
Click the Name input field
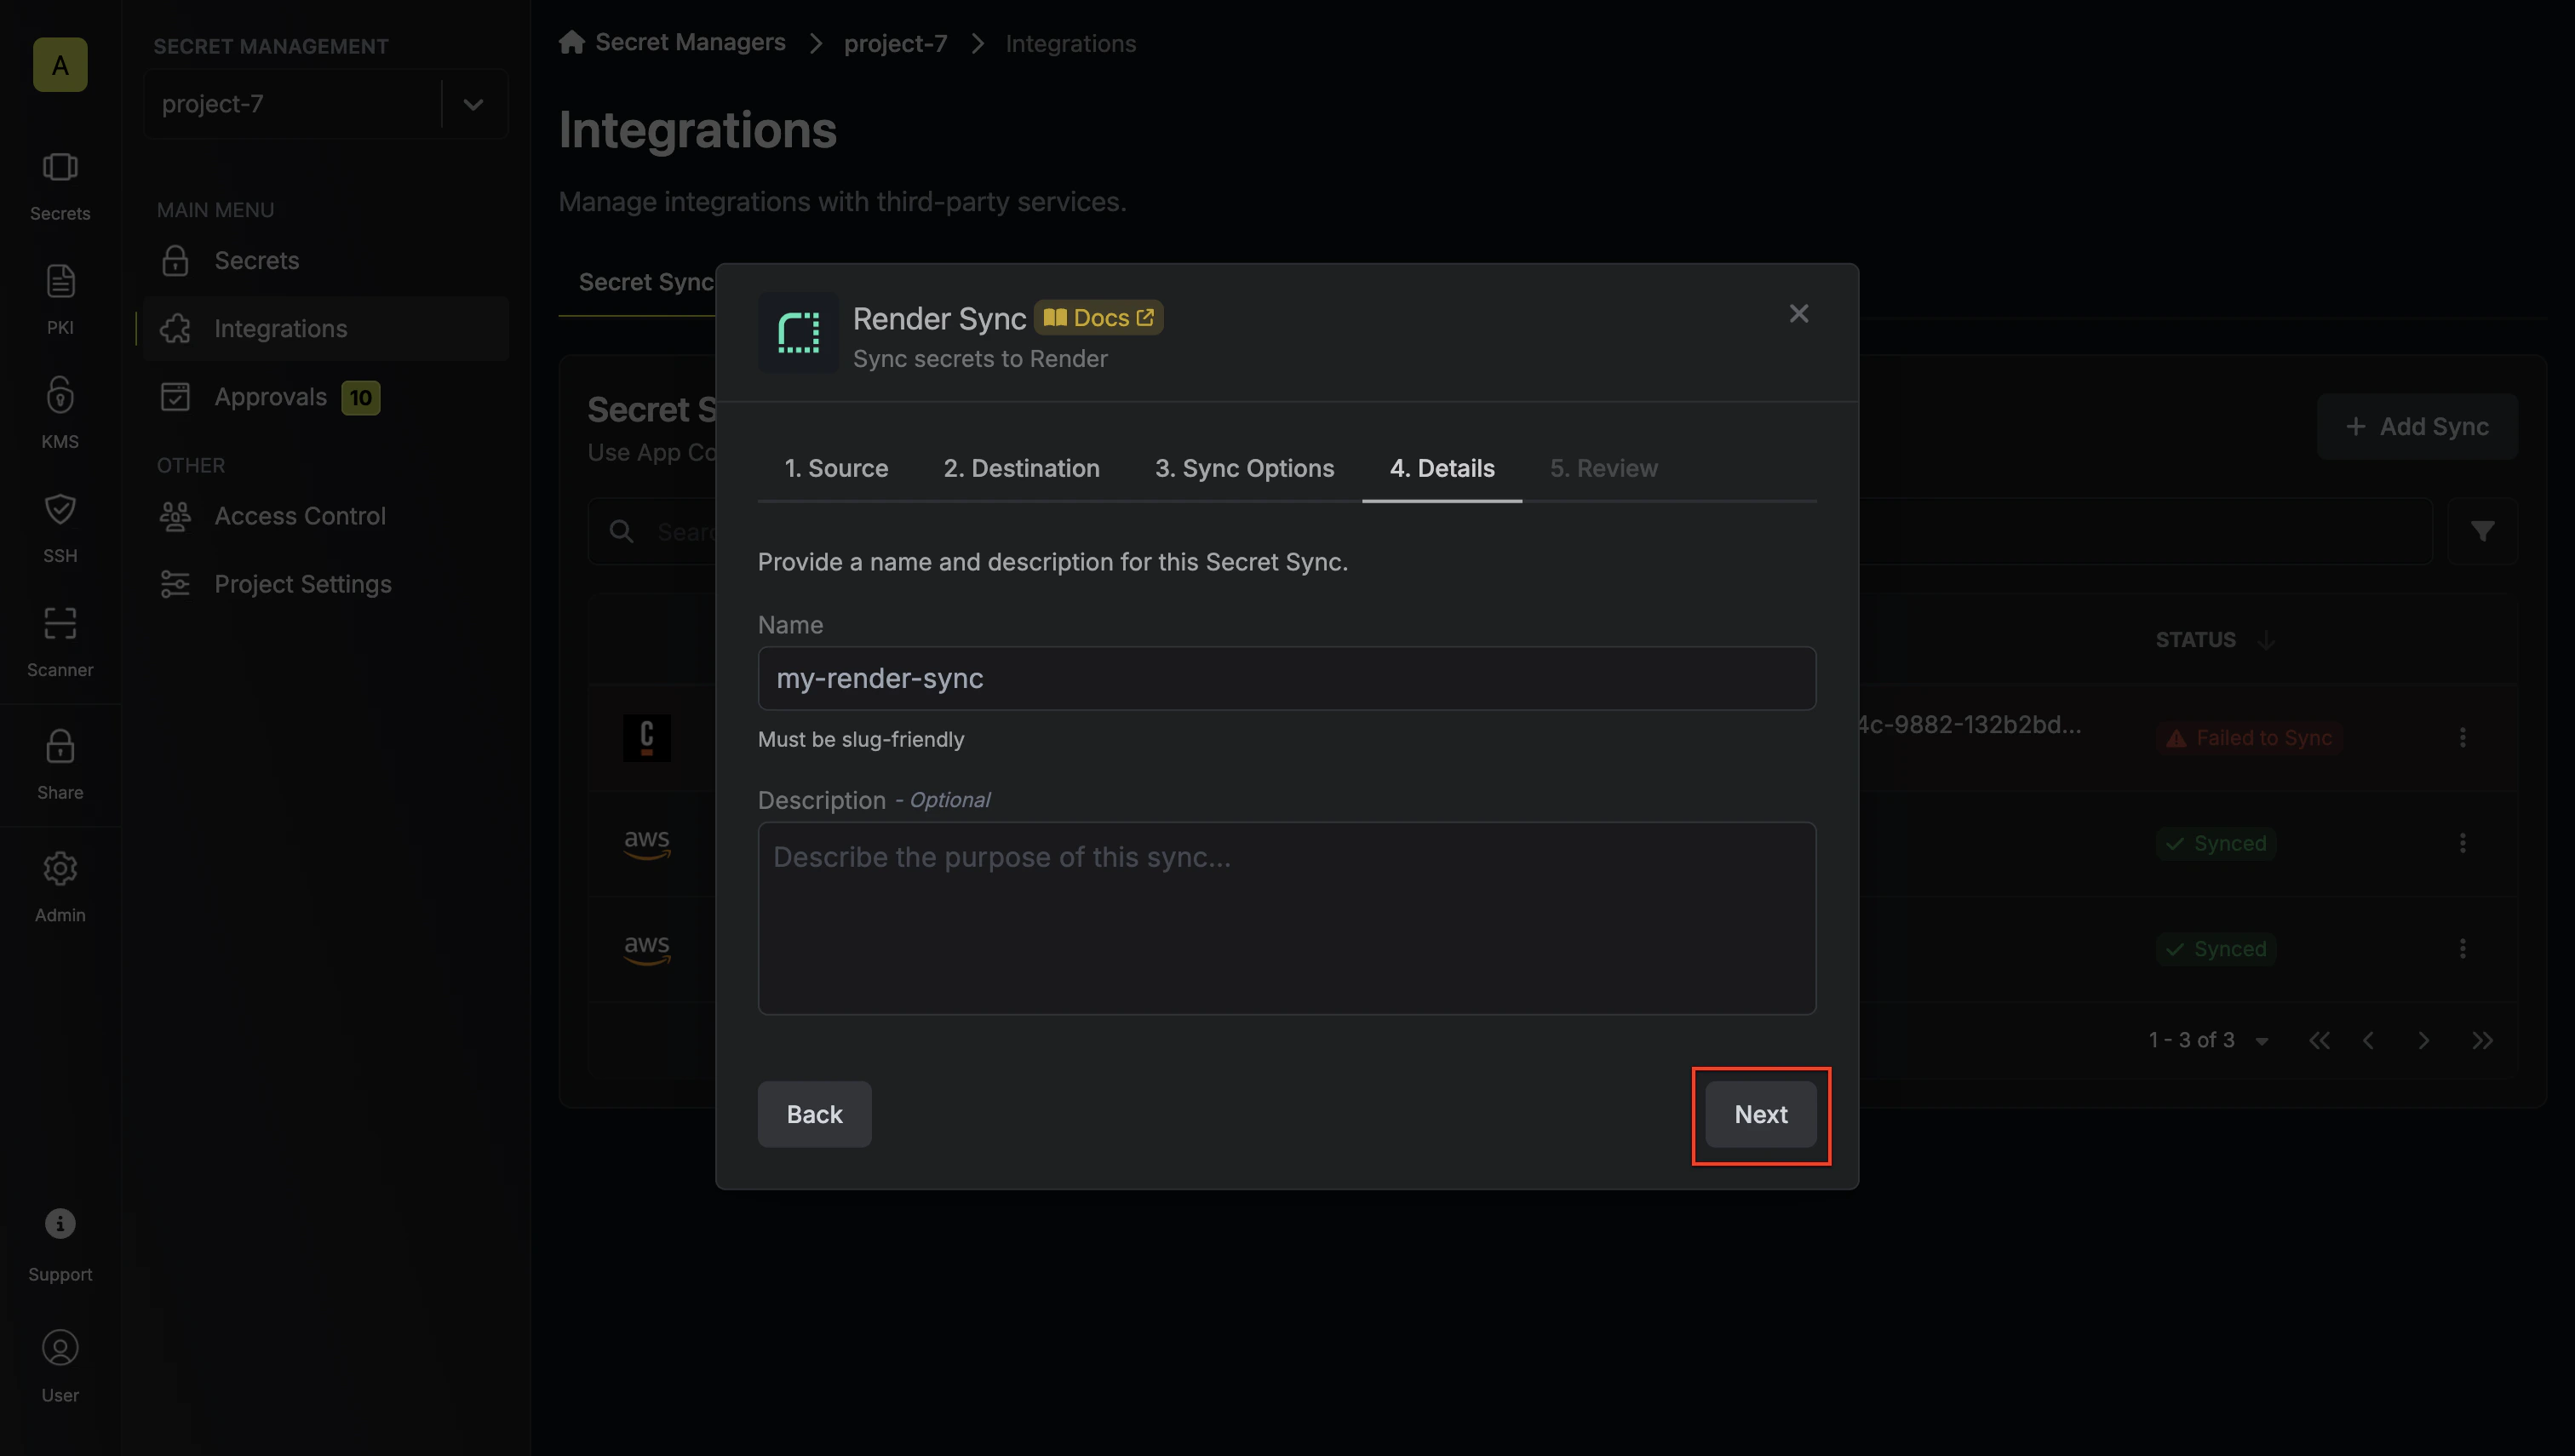pyautogui.click(x=1286, y=678)
